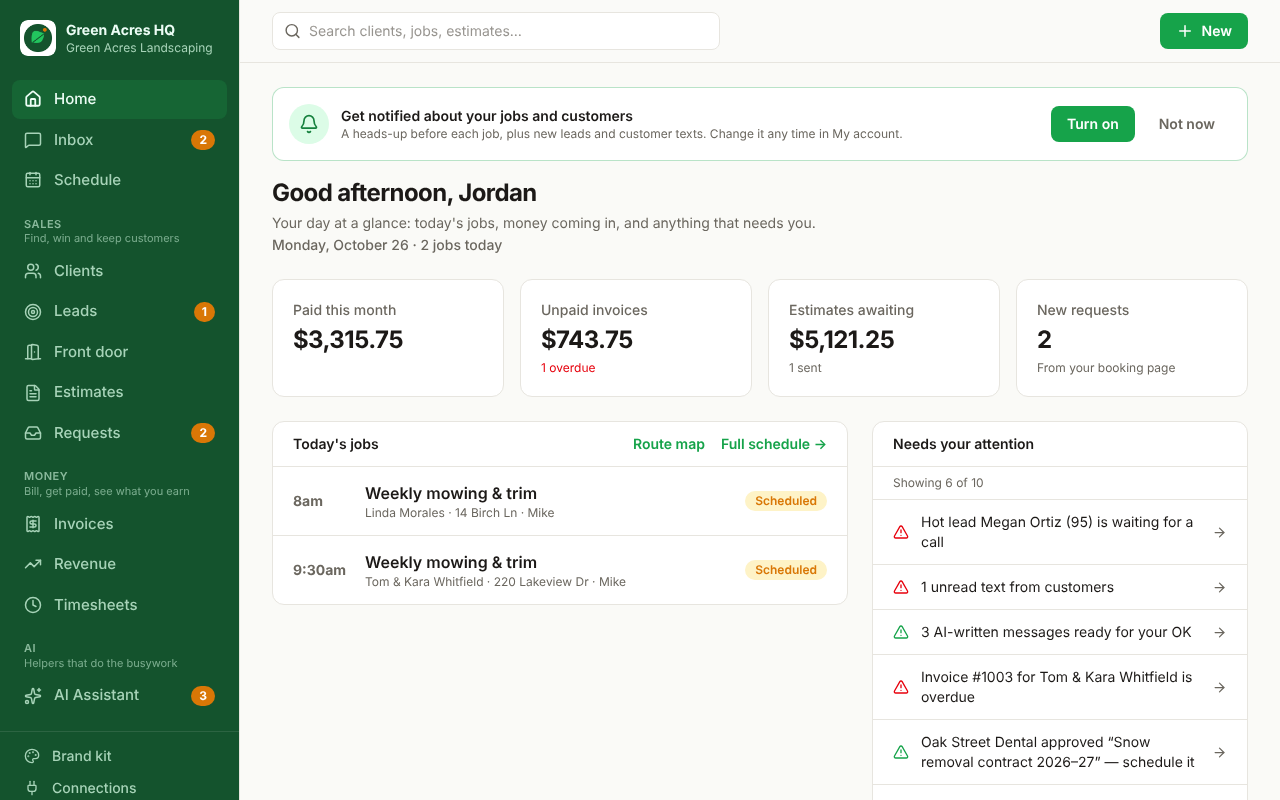Click the warning icon beside the Megan Ortiz alert
The width and height of the screenshot is (1280, 800).
click(901, 532)
